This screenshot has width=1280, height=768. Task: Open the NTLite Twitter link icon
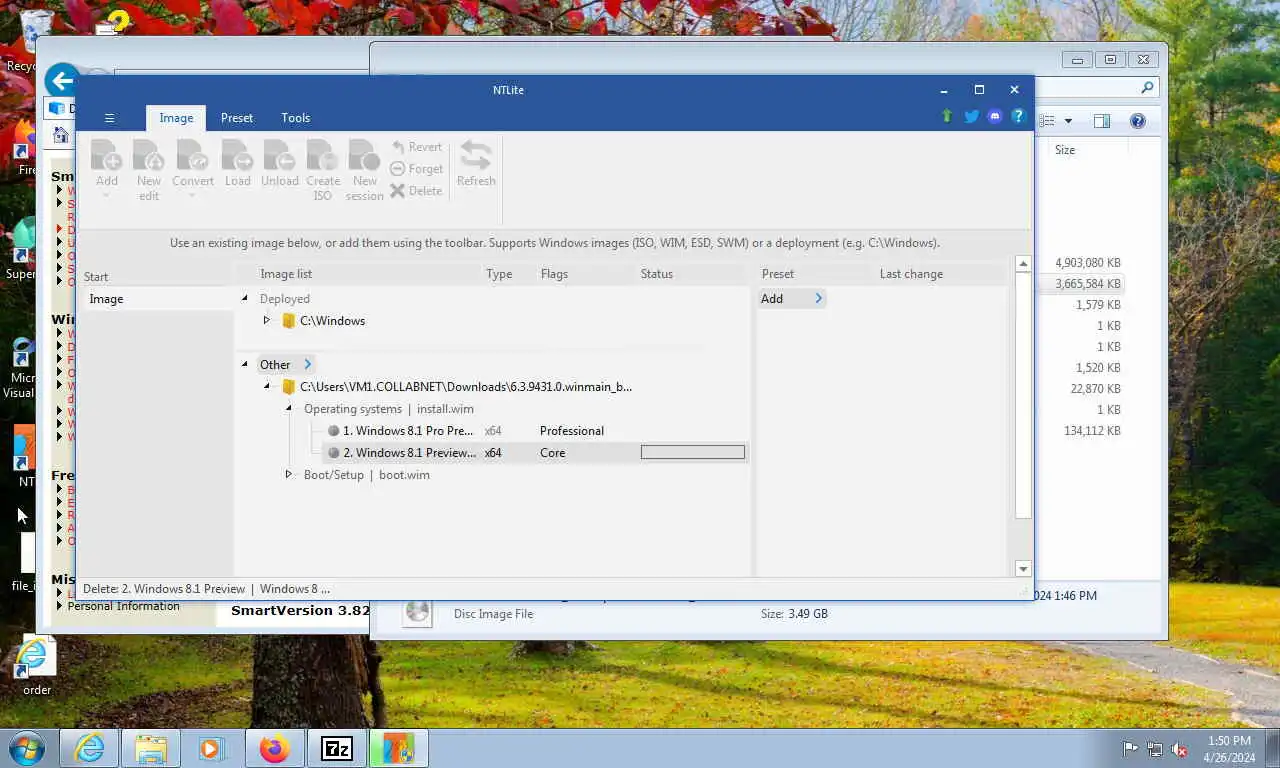pyautogui.click(x=971, y=116)
